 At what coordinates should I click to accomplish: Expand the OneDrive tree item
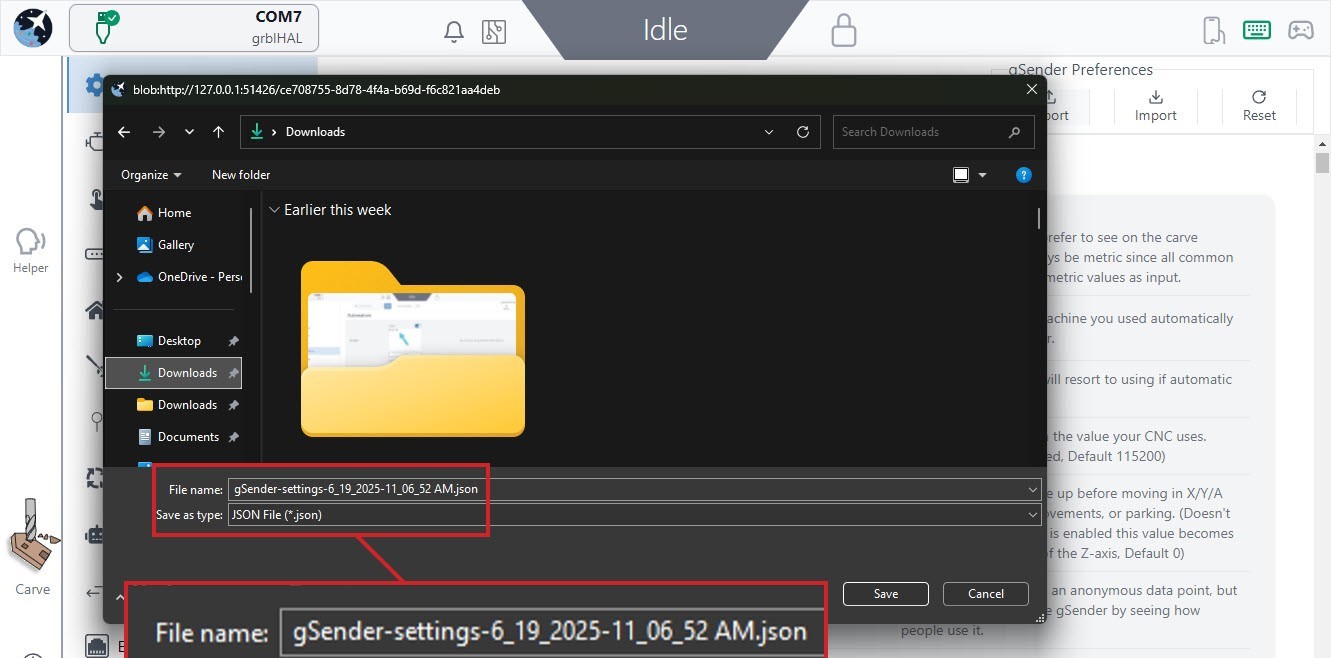point(120,277)
